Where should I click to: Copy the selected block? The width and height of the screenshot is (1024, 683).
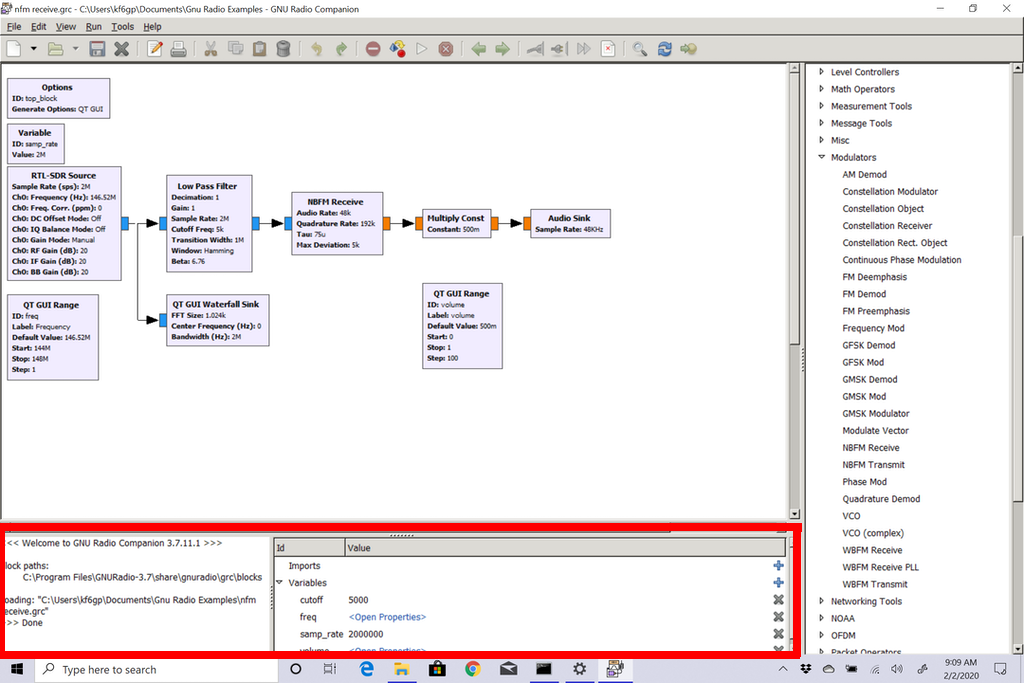235,49
